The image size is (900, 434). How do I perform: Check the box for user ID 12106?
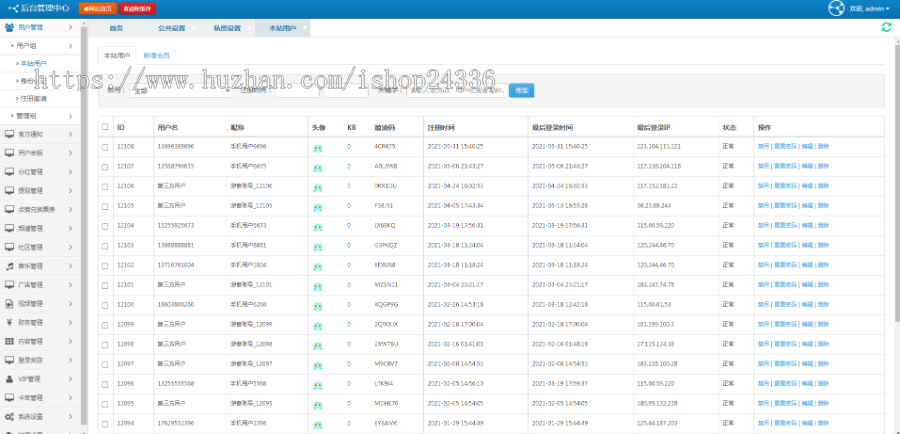coord(105,187)
